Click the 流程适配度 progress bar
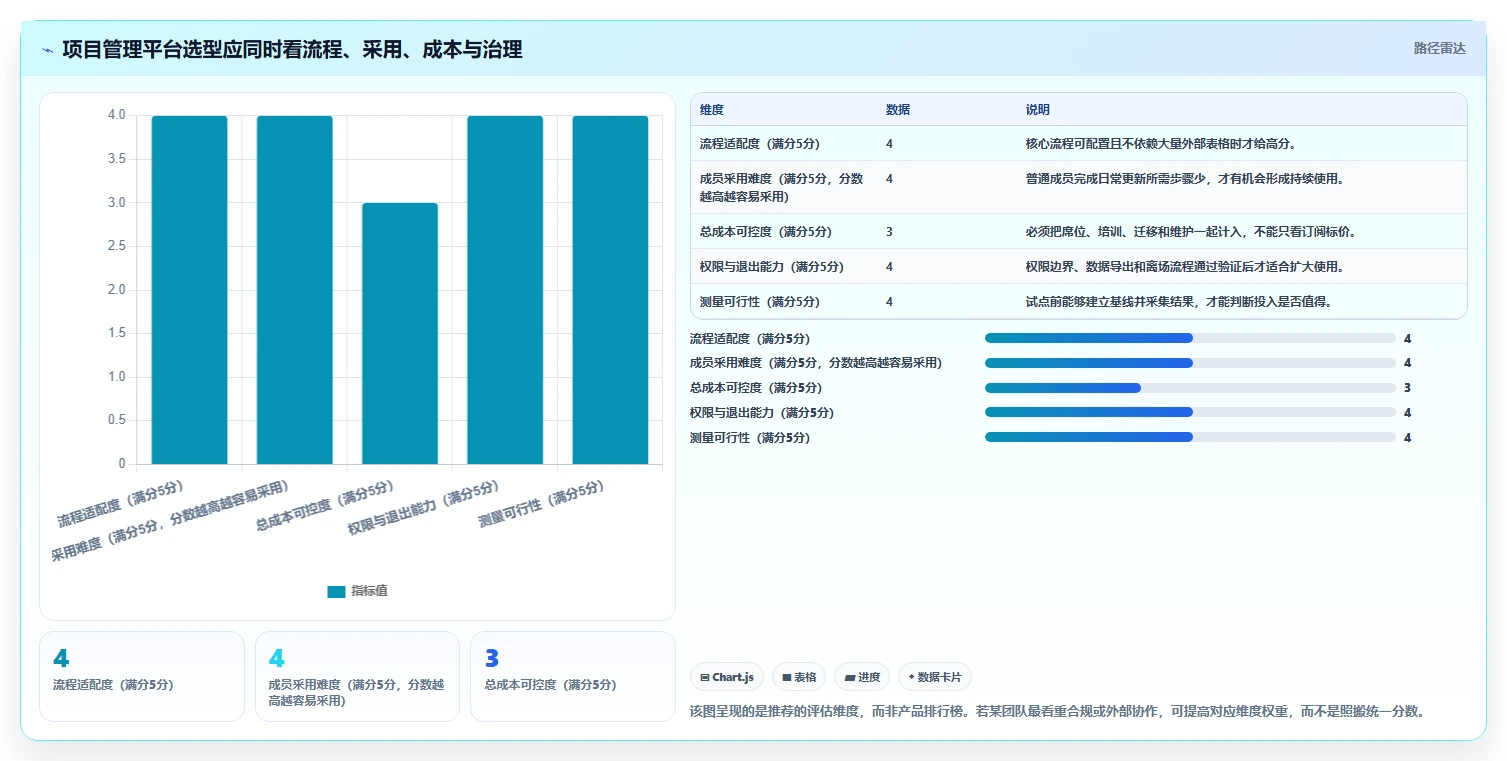Viewport: 1507px width, 761px height. [x=1190, y=339]
